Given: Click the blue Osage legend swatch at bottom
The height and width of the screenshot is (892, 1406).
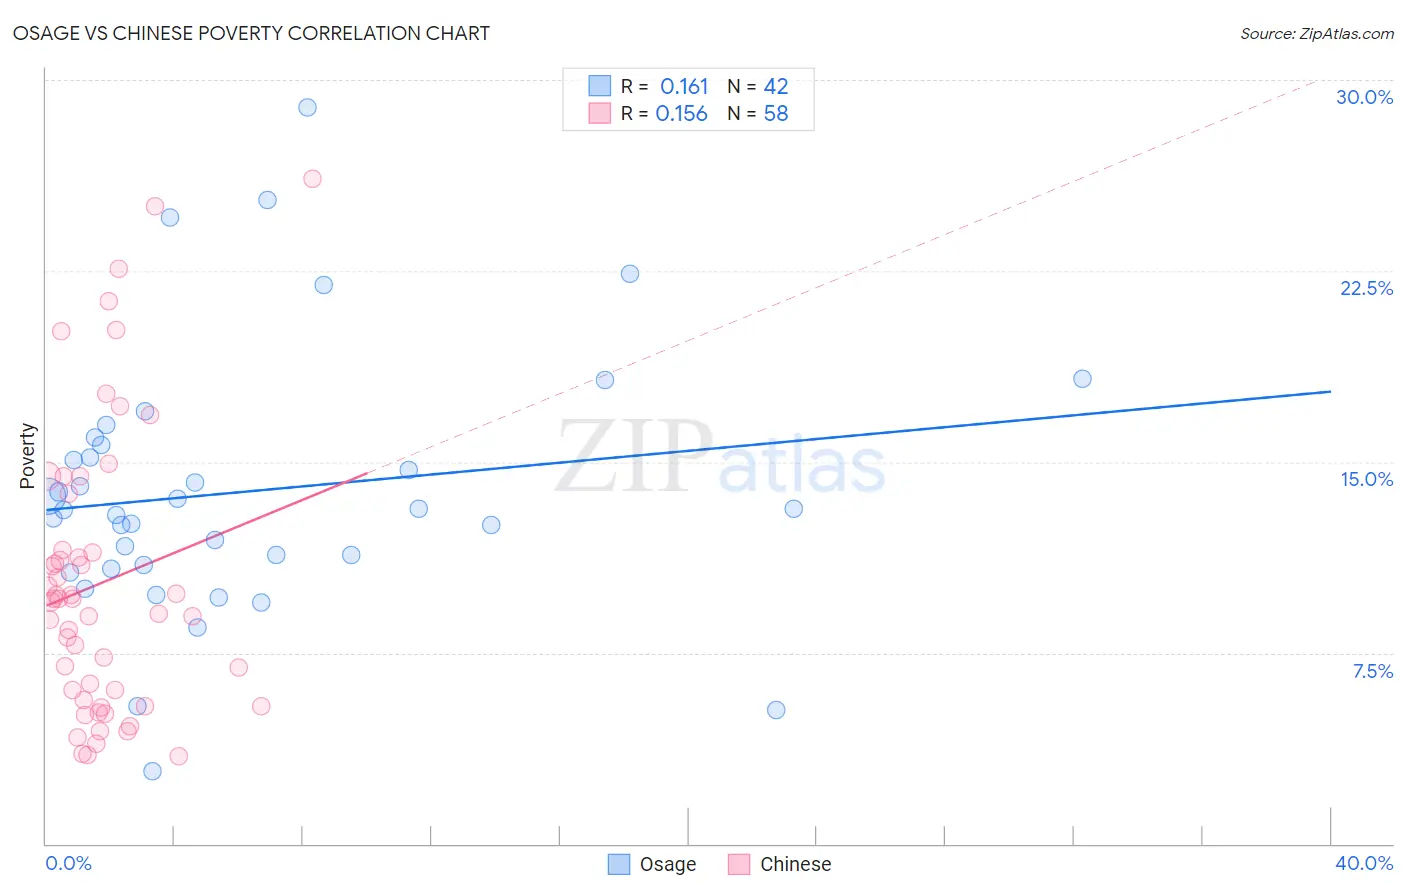Looking at the screenshot, I should coord(619,864).
